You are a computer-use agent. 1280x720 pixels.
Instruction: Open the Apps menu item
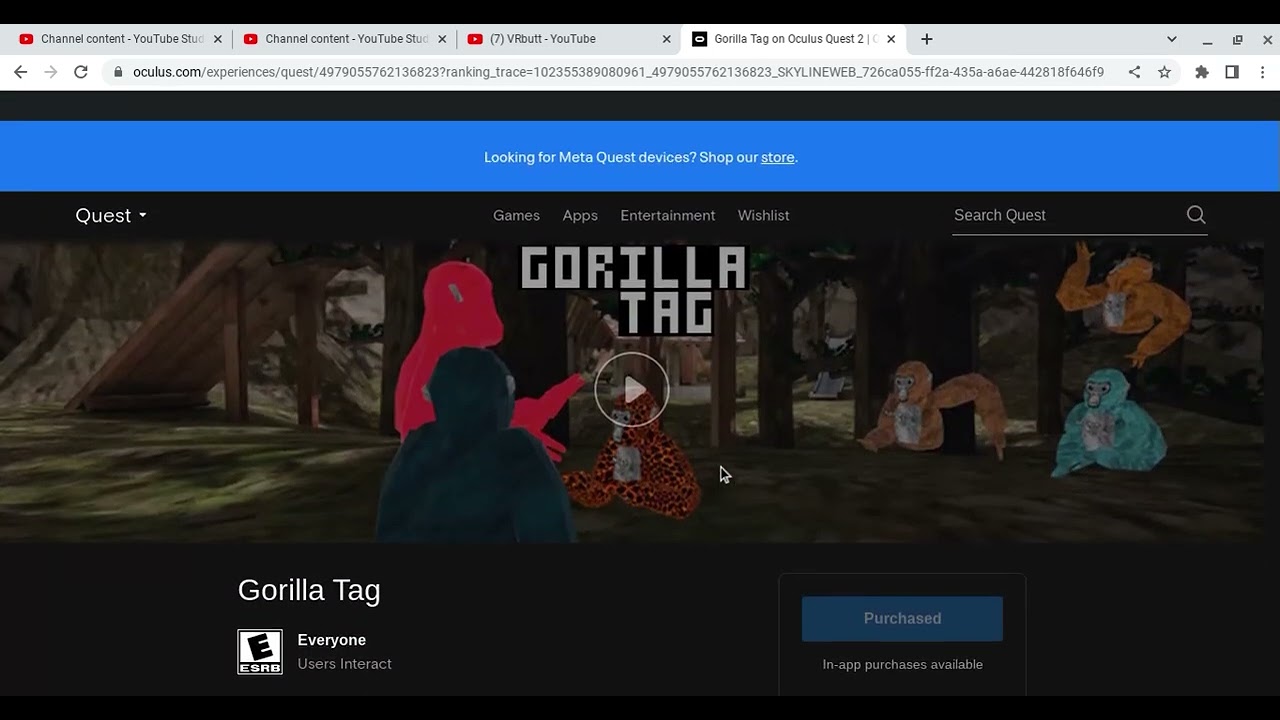pos(580,215)
